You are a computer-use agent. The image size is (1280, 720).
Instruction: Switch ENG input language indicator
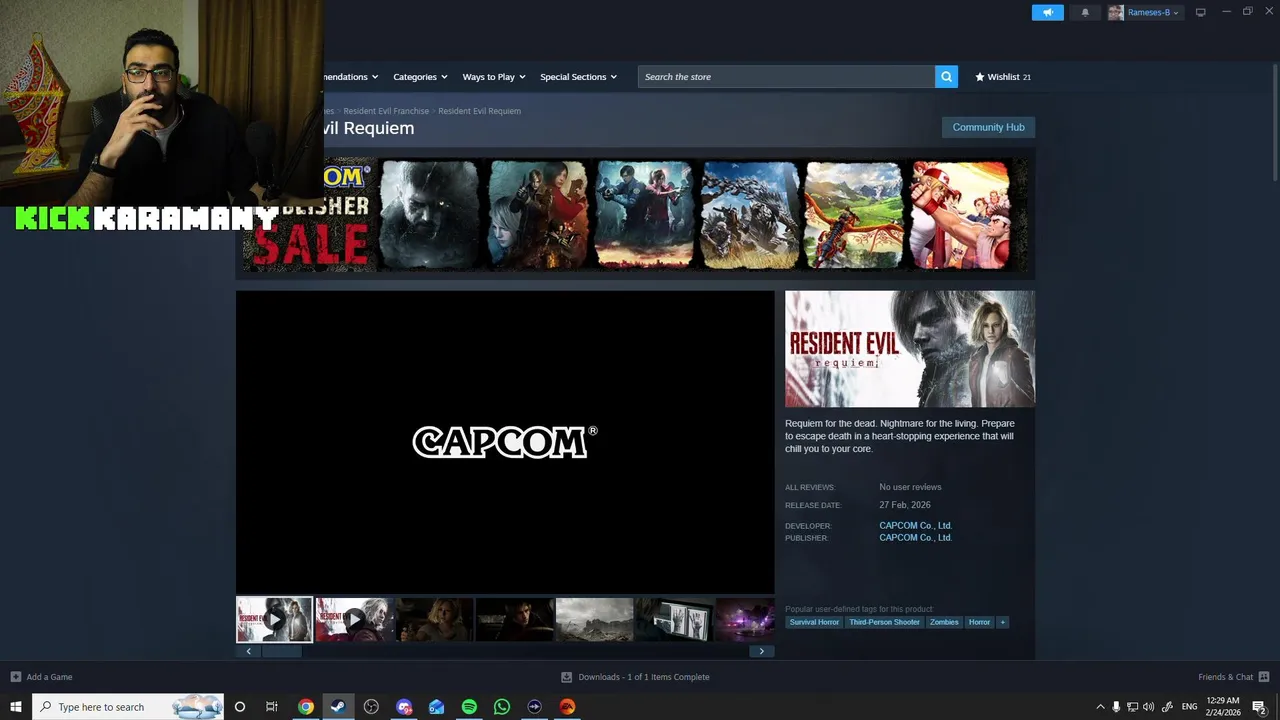tap(1189, 706)
